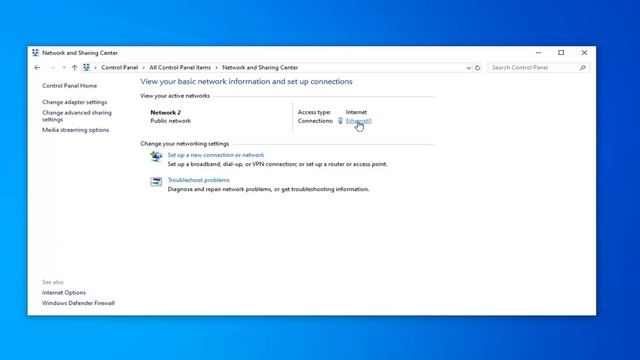This screenshot has width=640, height=360.
Task: Select Network and Sharing Center breadcrumb
Action: [260, 67]
